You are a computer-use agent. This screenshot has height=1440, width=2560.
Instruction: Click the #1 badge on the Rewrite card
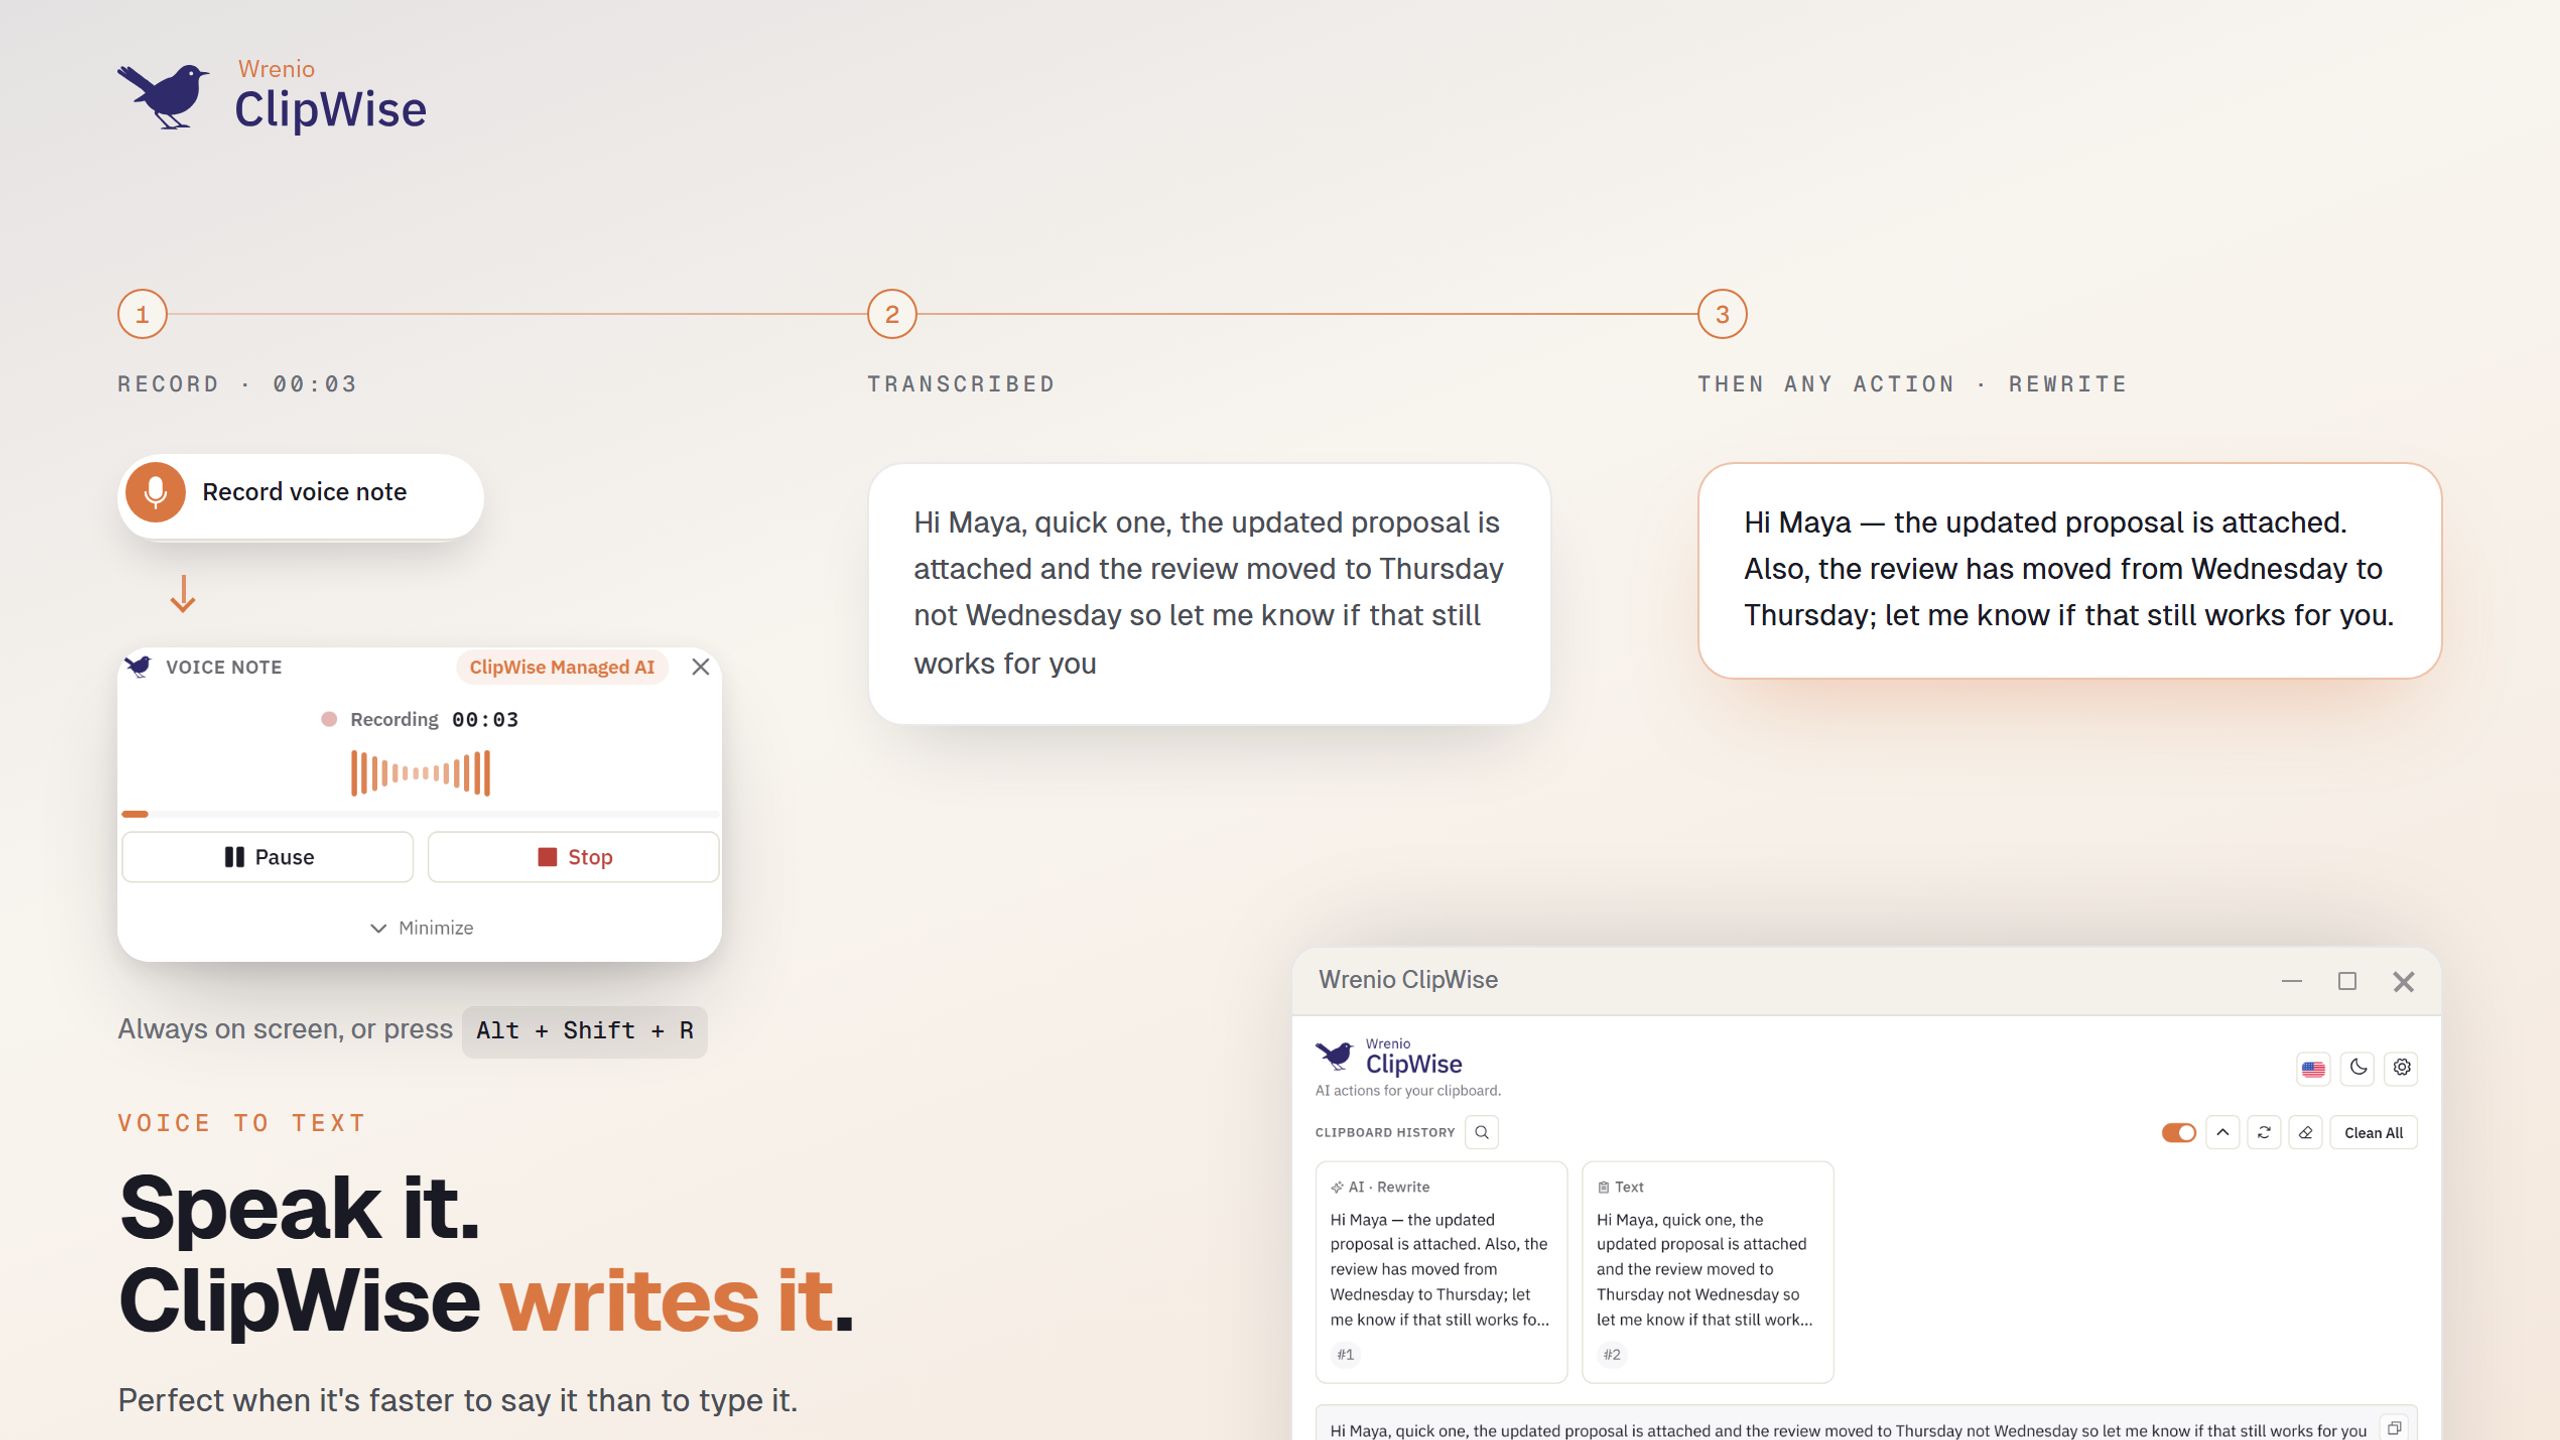(1346, 1355)
